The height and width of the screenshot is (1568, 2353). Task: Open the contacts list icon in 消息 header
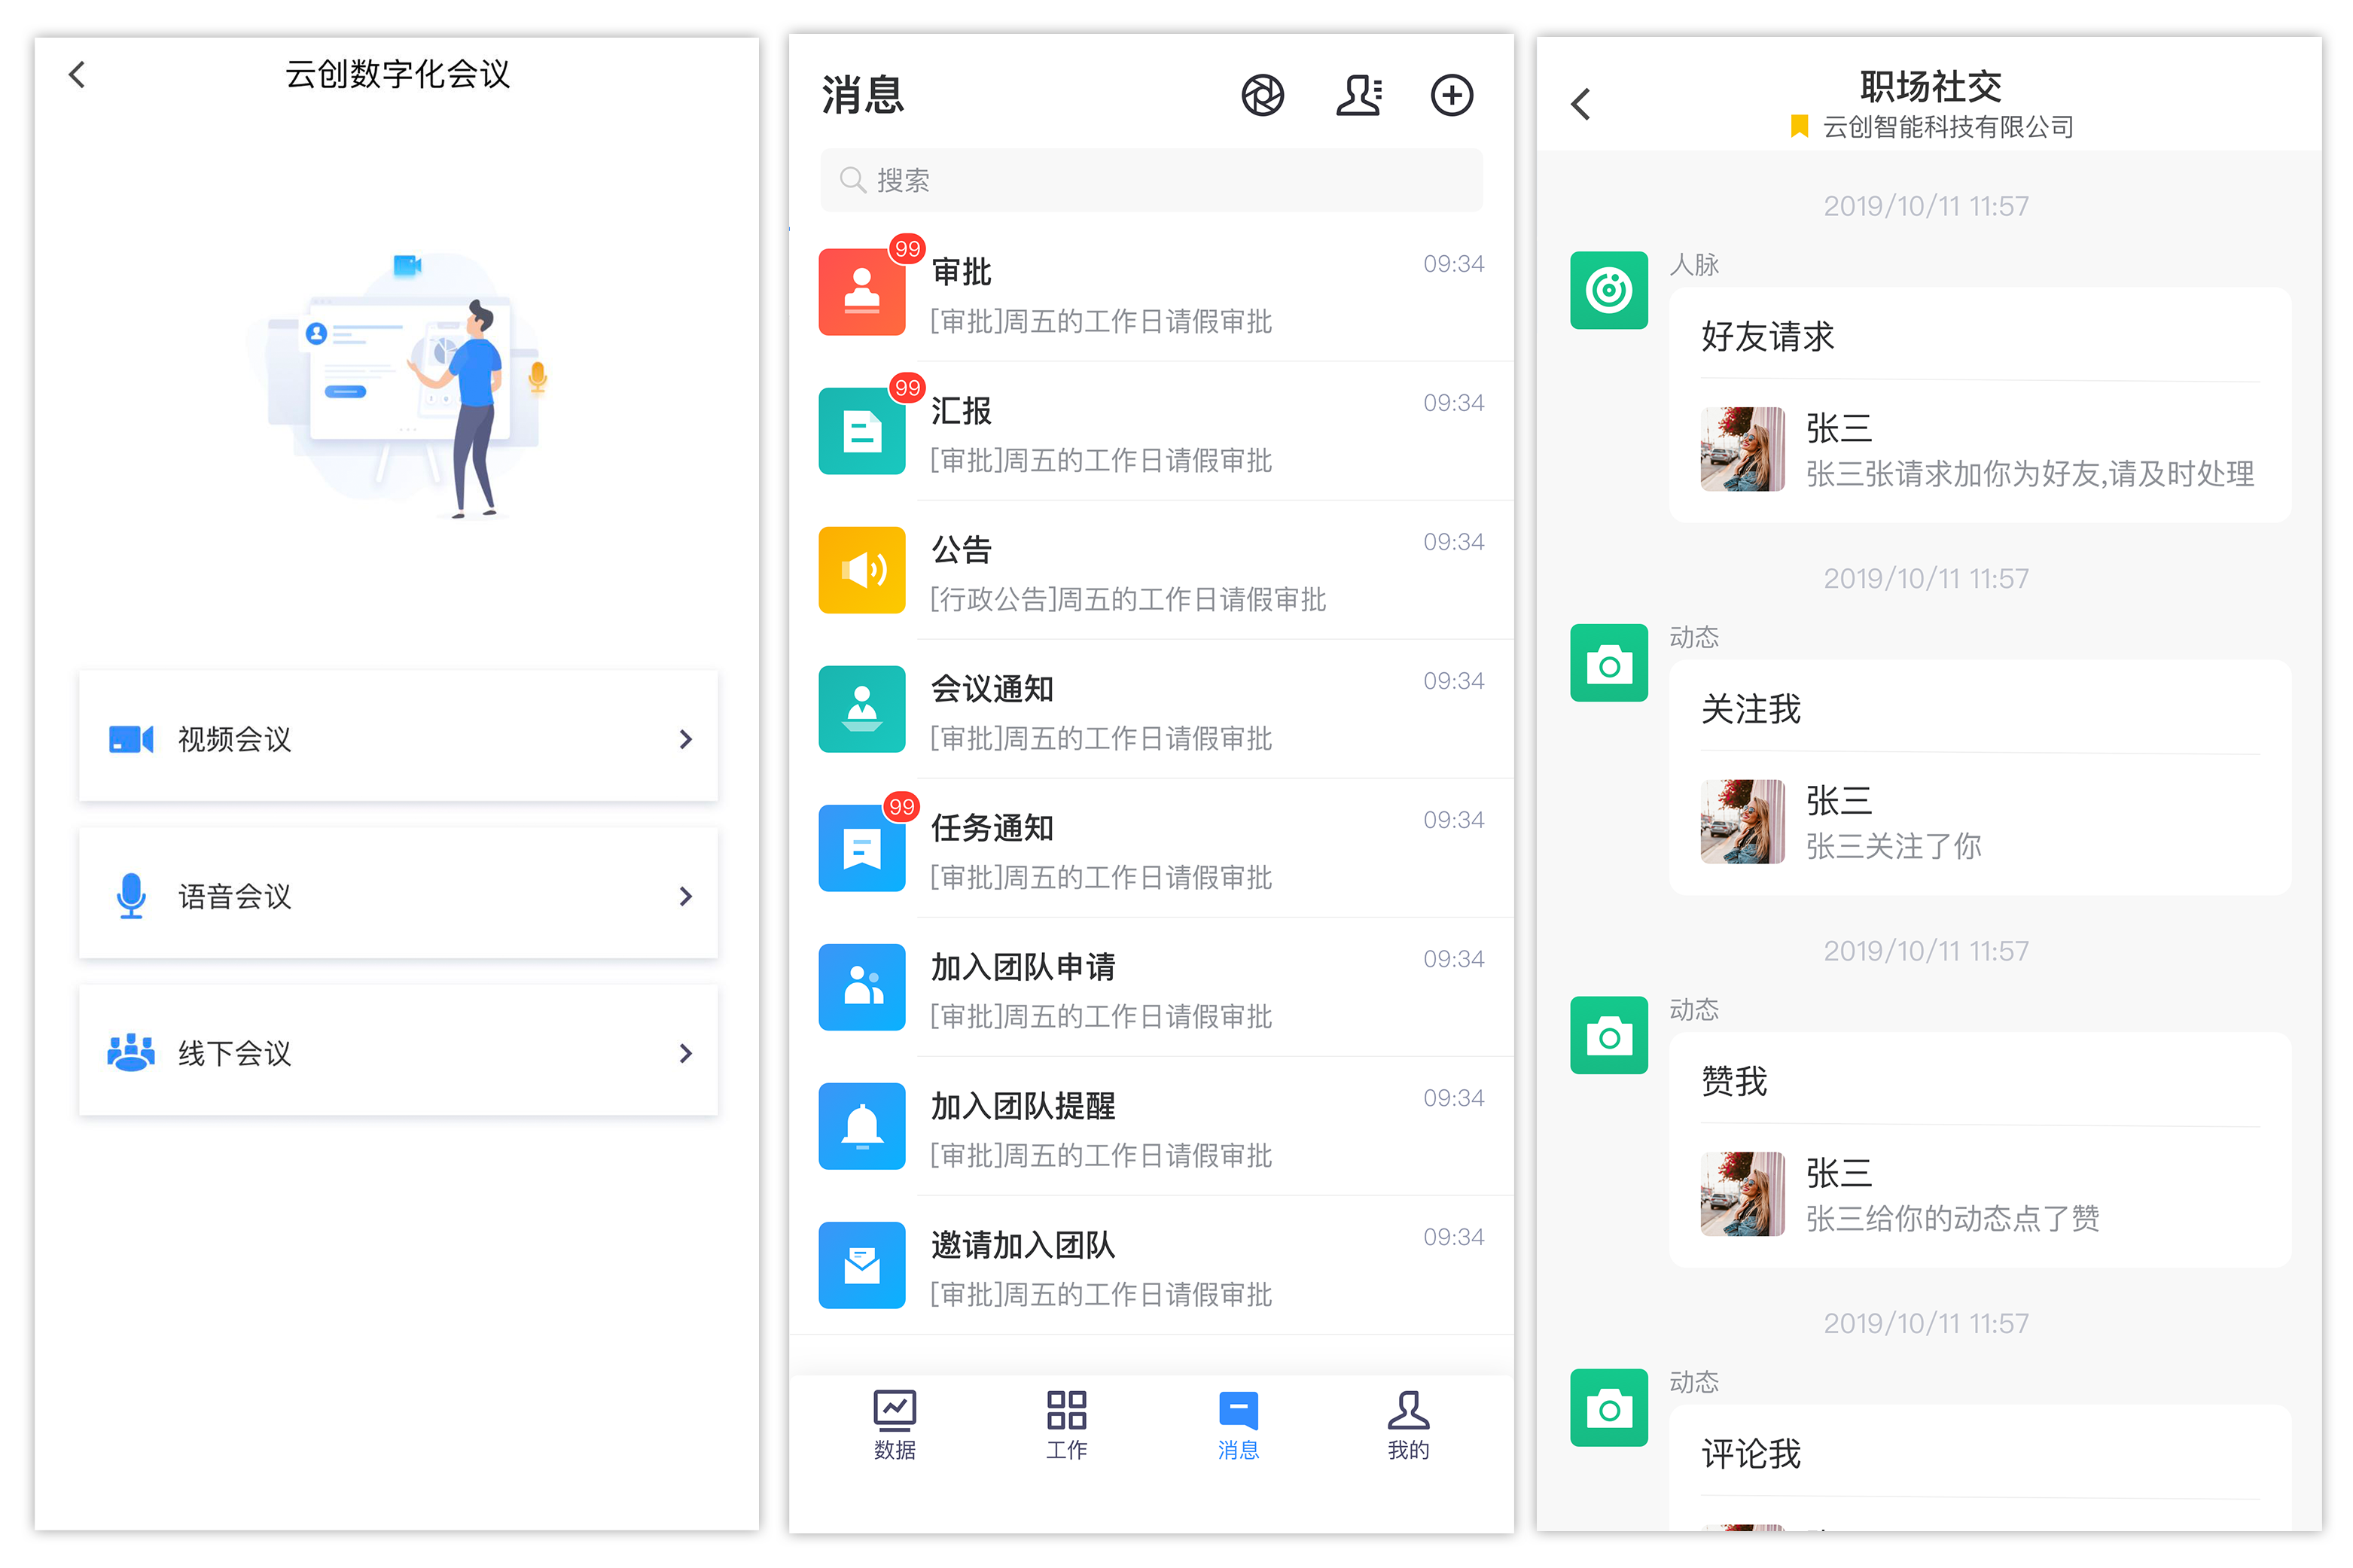pyautogui.click(x=1358, y=96)
